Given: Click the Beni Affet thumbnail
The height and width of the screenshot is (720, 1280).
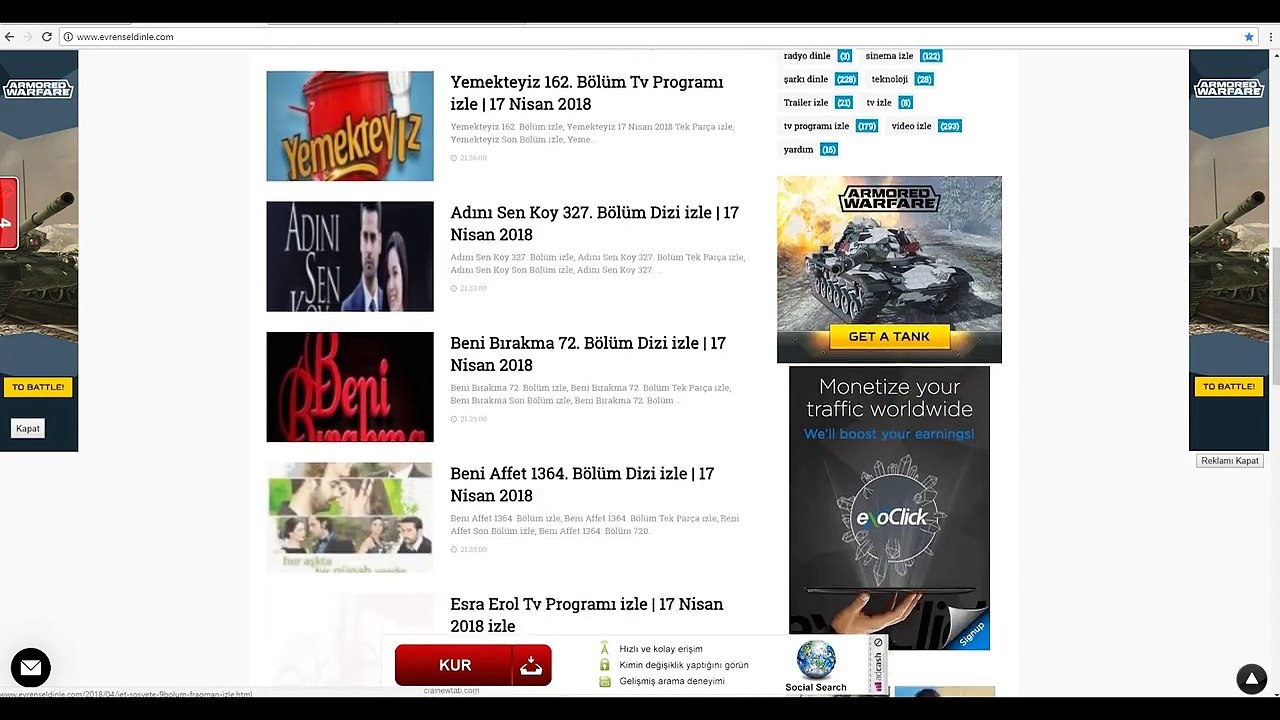Looking at the screenshot, I should click(x=350, y=517).
